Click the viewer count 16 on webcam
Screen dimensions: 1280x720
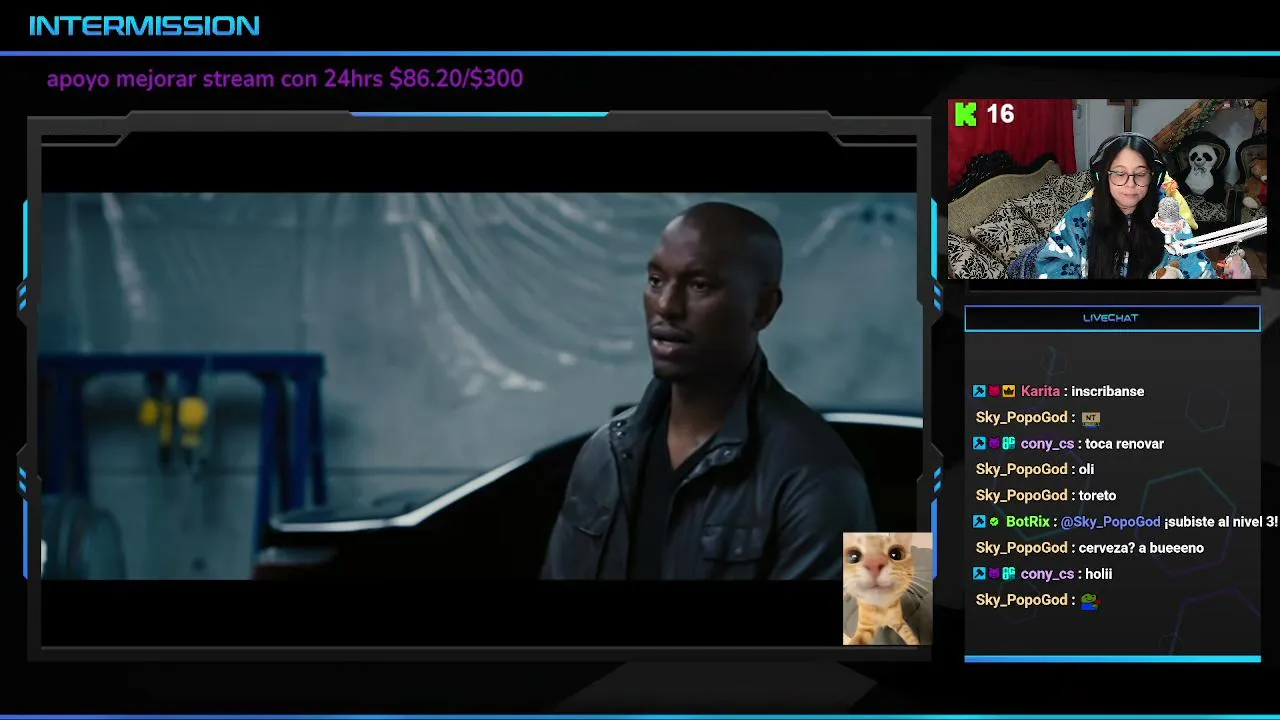tap(1000, 114)
